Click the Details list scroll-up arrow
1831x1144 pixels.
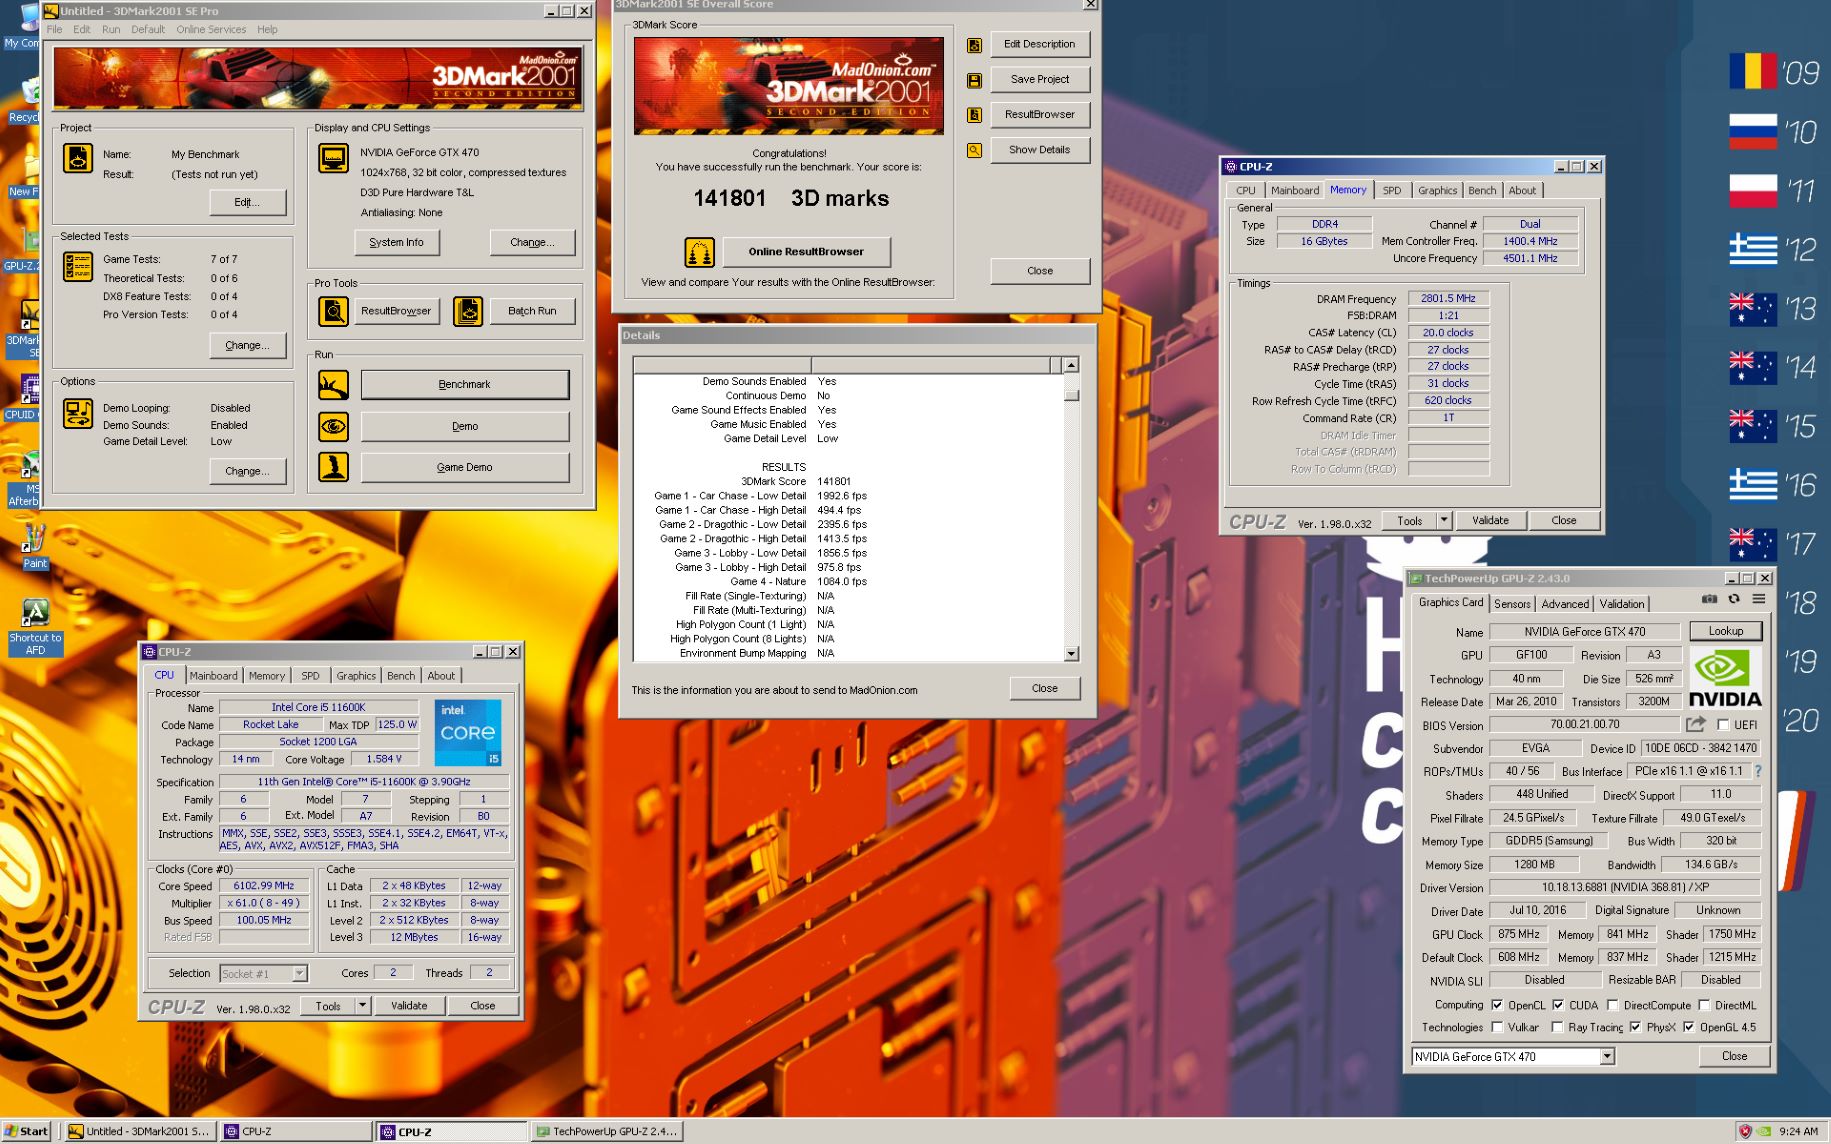tap(1071, 365)
